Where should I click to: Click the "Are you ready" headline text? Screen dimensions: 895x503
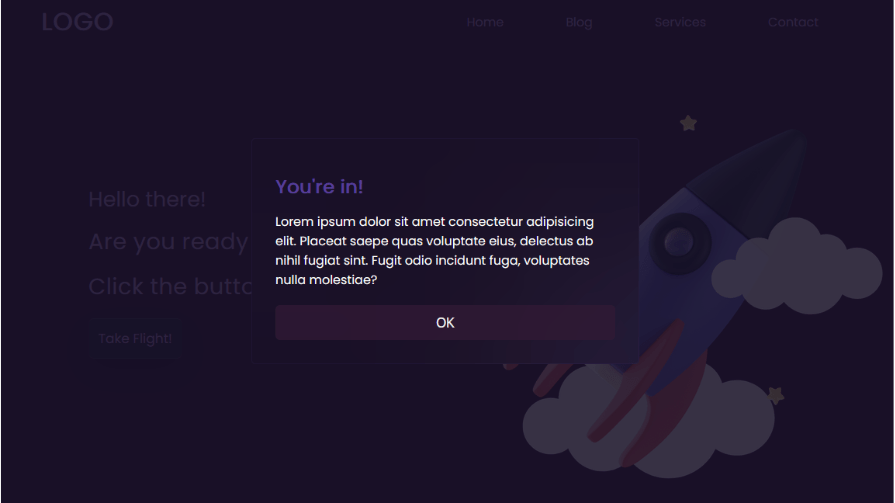point(168,242)
